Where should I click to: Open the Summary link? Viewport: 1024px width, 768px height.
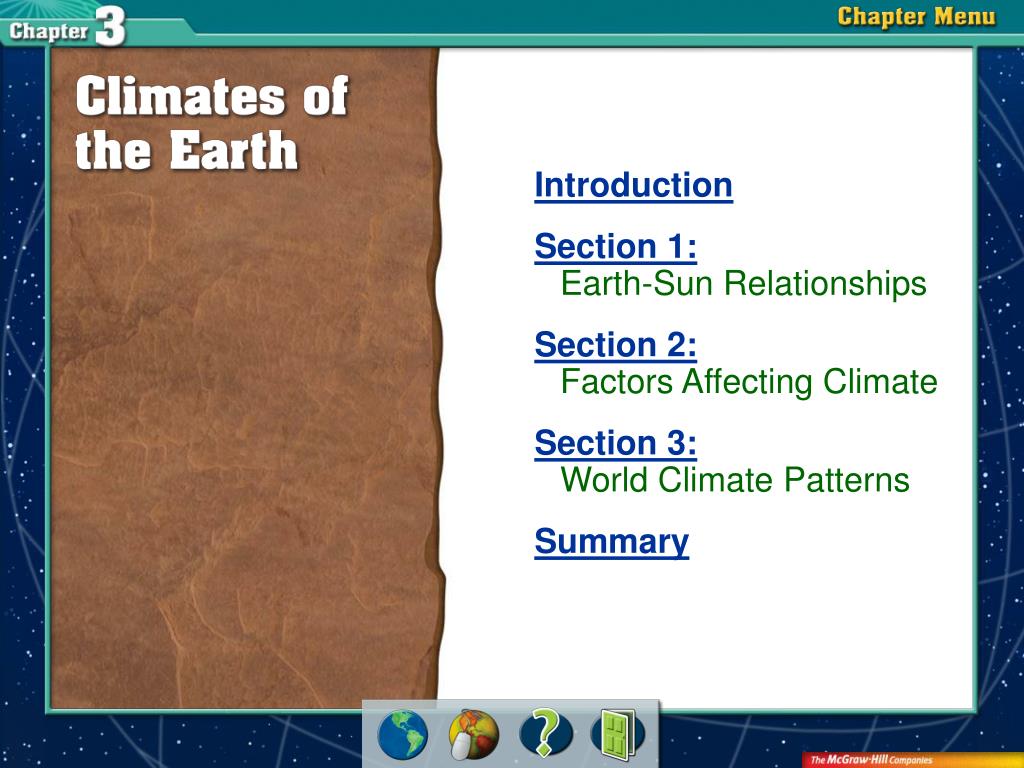[x=611, y=542]
